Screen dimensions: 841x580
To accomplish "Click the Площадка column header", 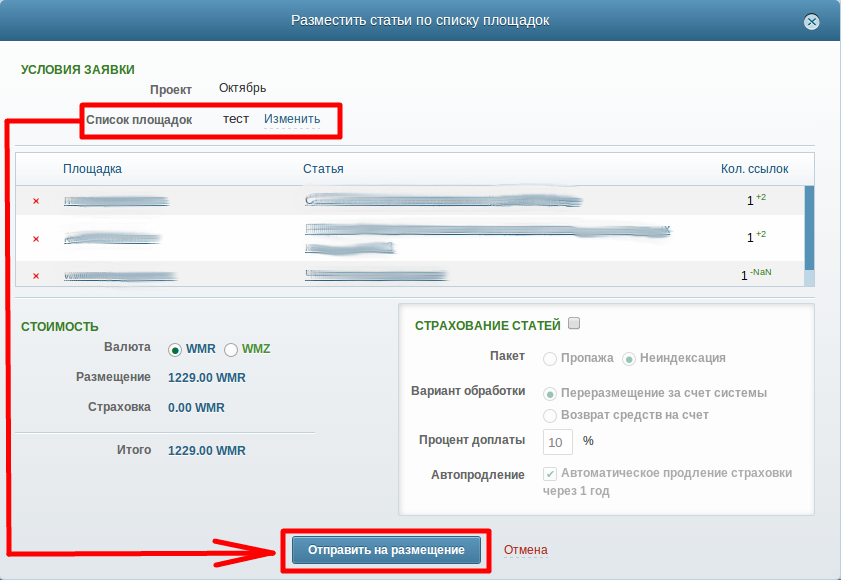I will (92, 169).
